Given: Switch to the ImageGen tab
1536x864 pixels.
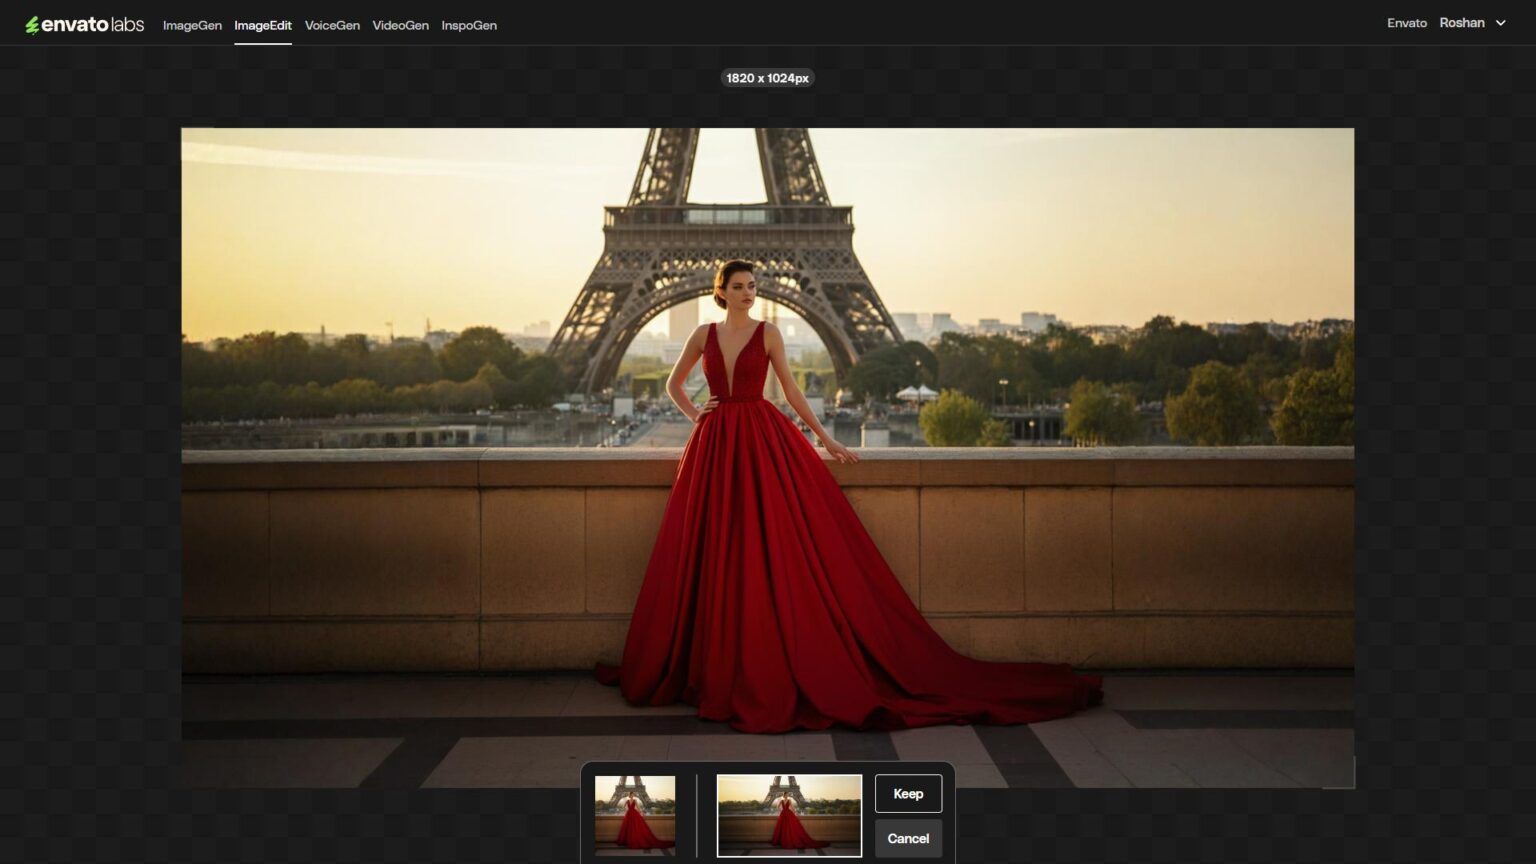Looking at the screenshot, I should (x=192, y=25).
